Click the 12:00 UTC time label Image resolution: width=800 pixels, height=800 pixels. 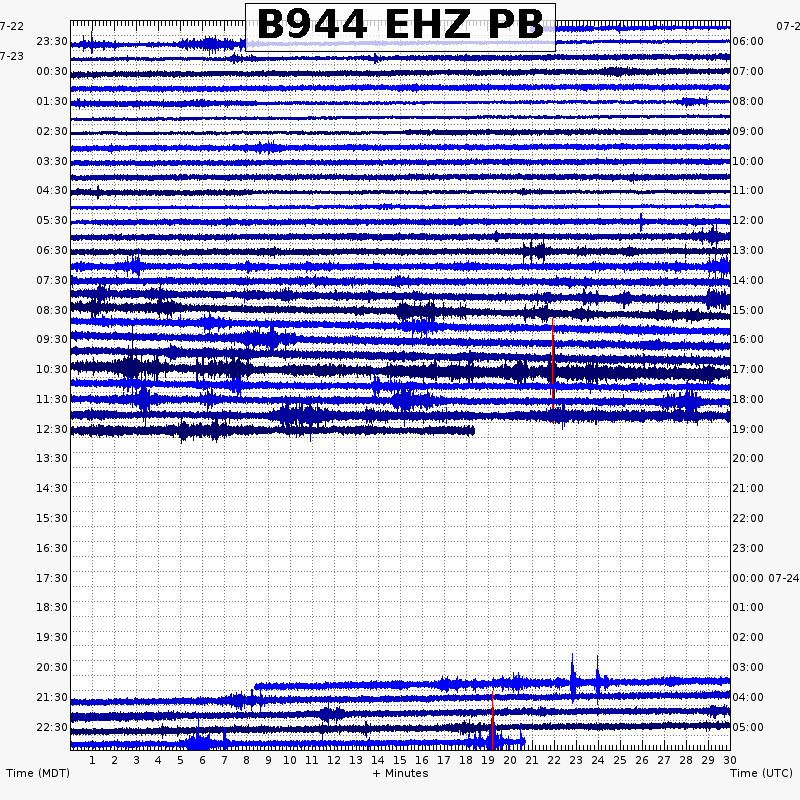coord(748,220)
